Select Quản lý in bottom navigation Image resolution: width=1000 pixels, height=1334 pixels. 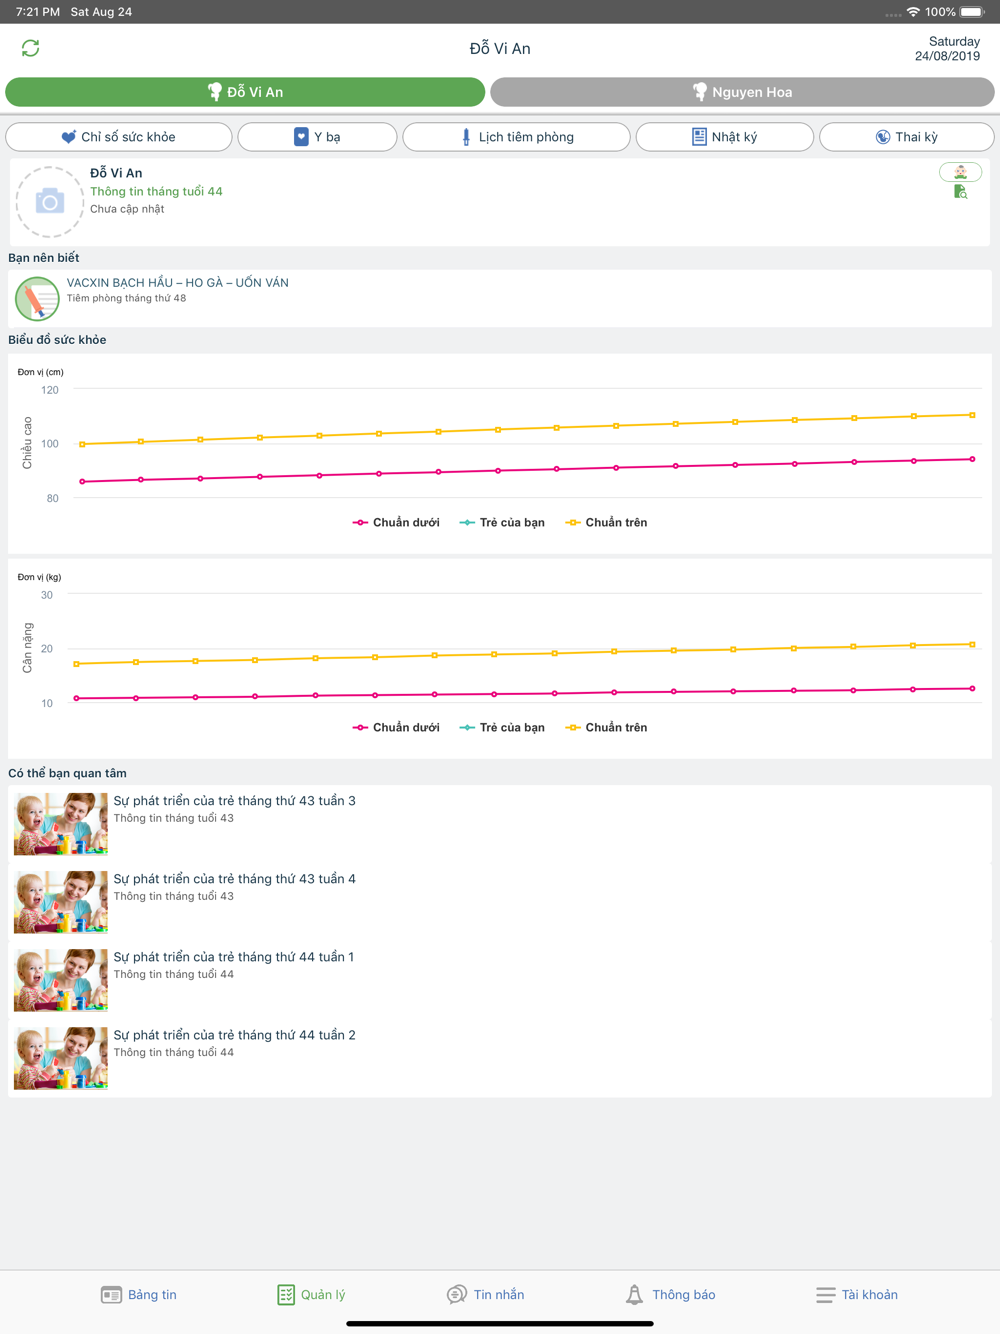point(311,1295)
